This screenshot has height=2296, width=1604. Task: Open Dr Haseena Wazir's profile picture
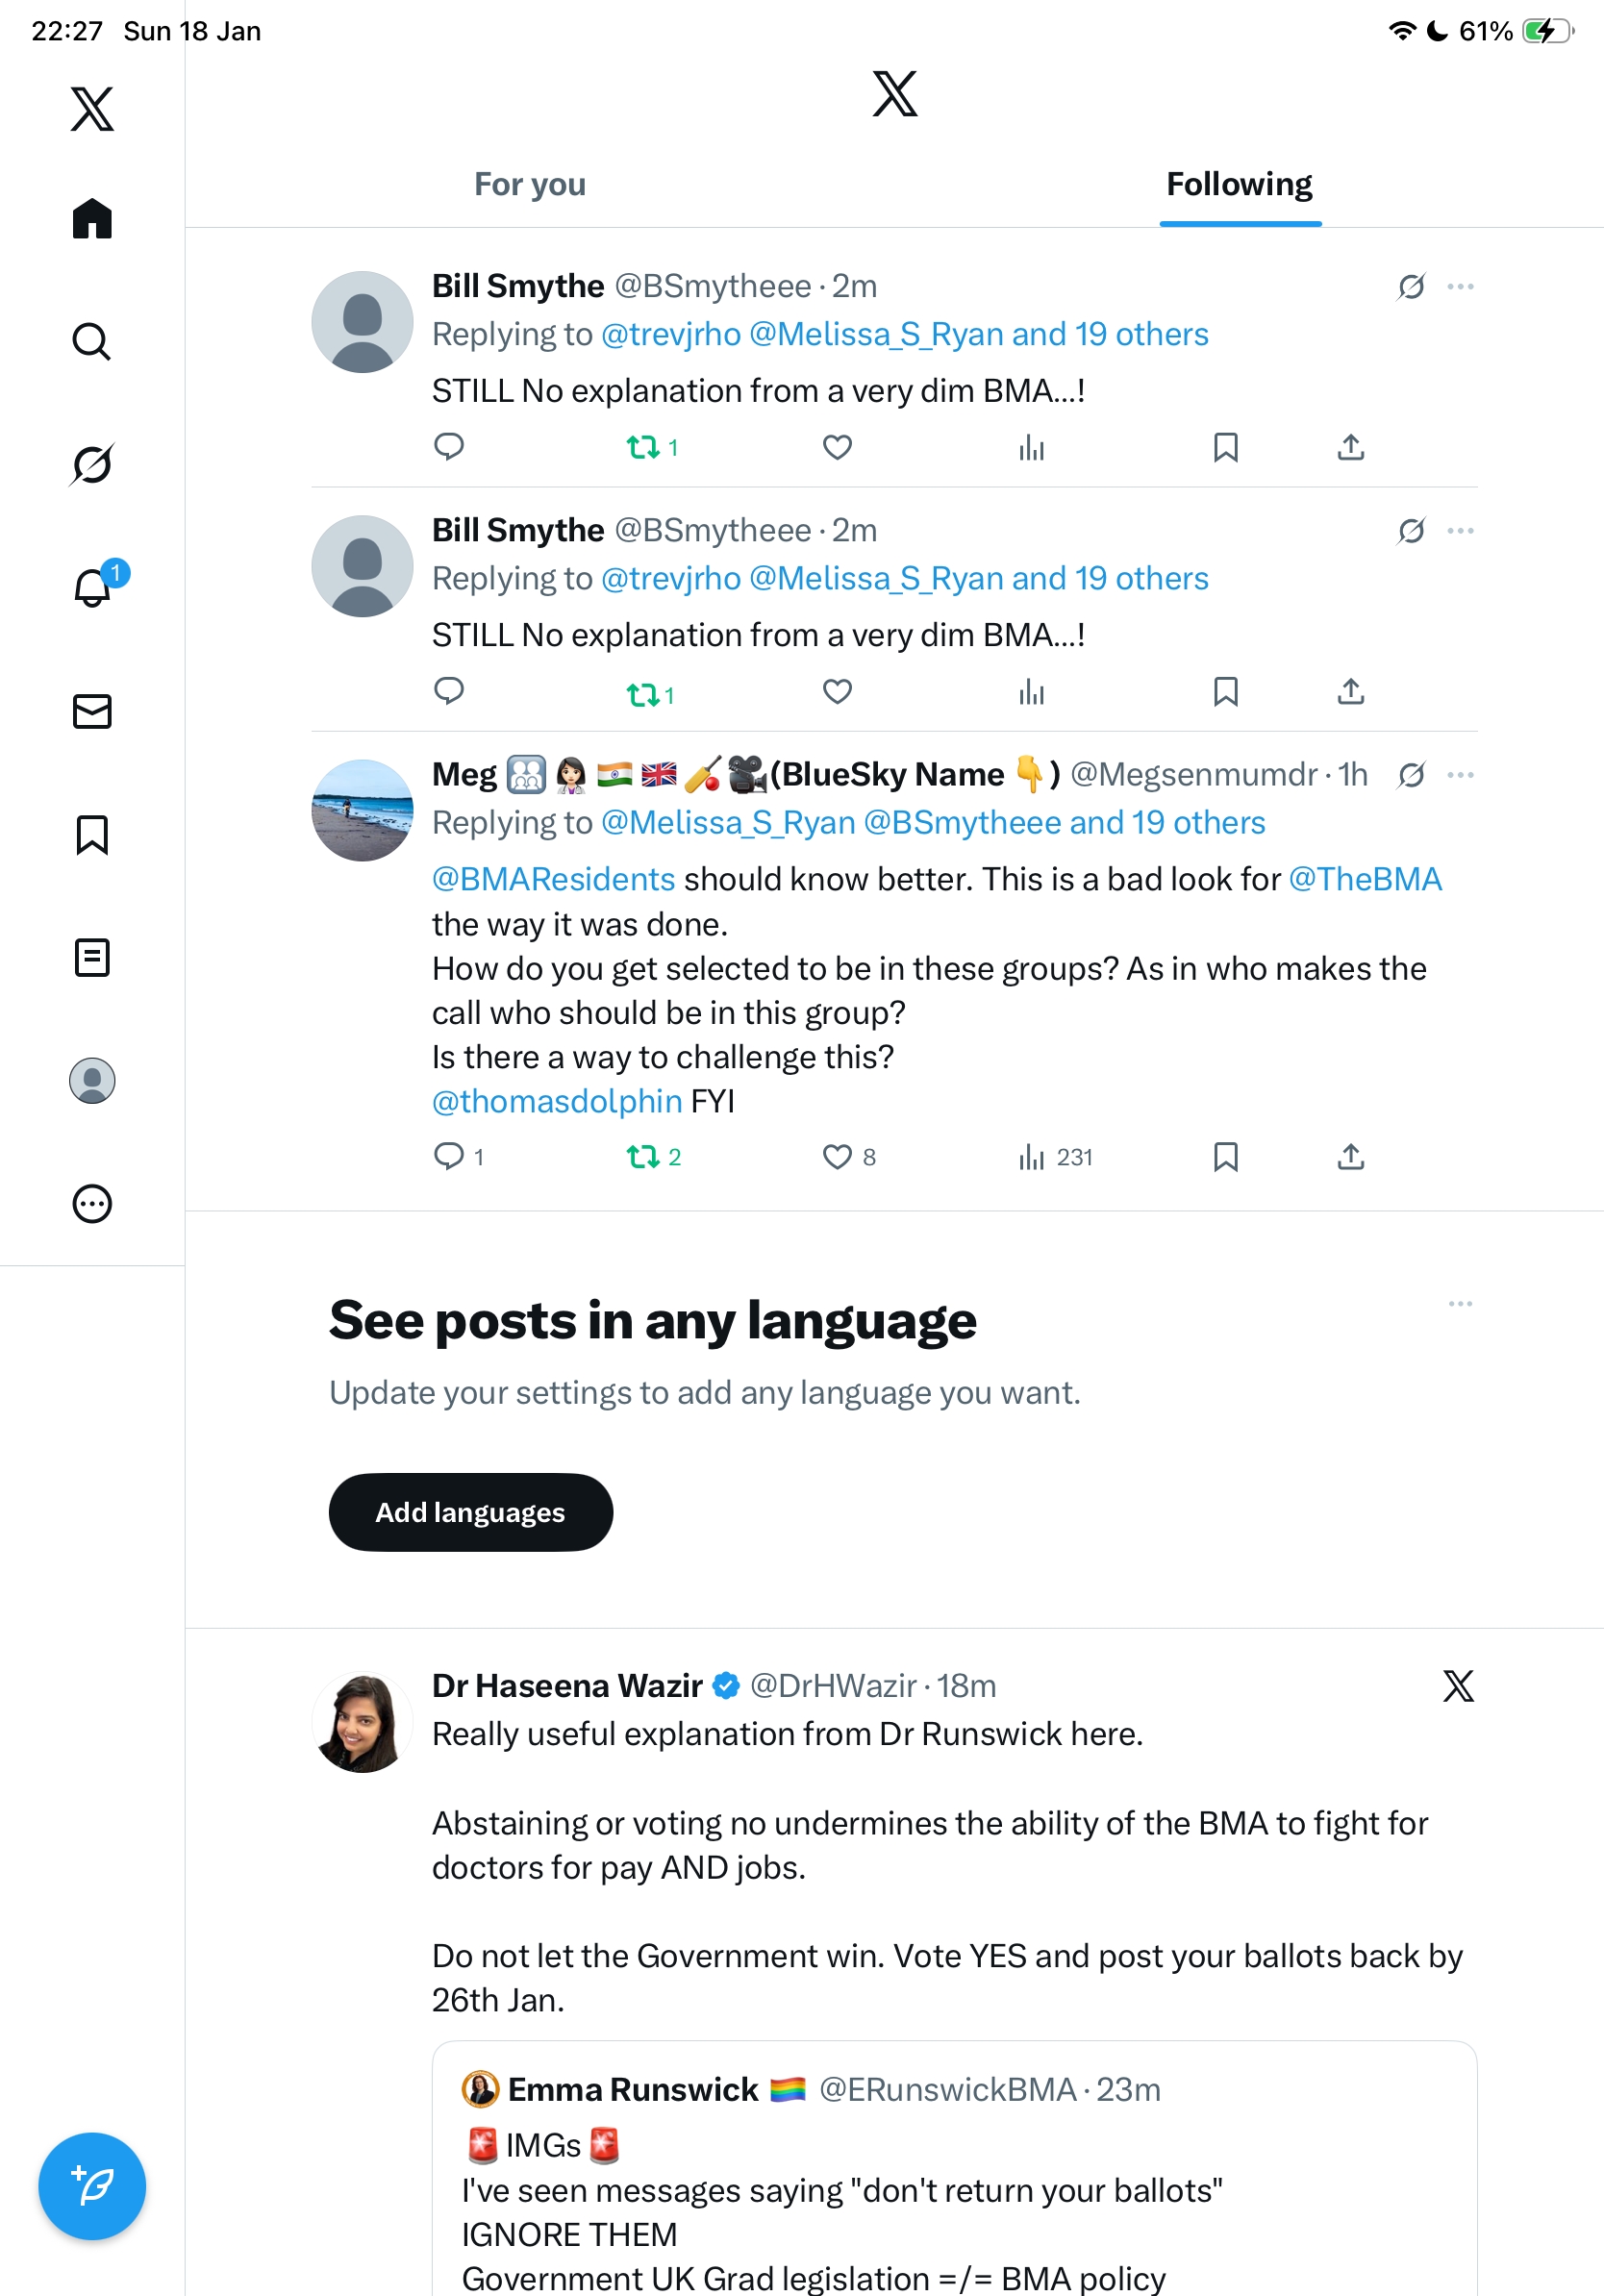pyautogui.click(x=362, y=1722)
